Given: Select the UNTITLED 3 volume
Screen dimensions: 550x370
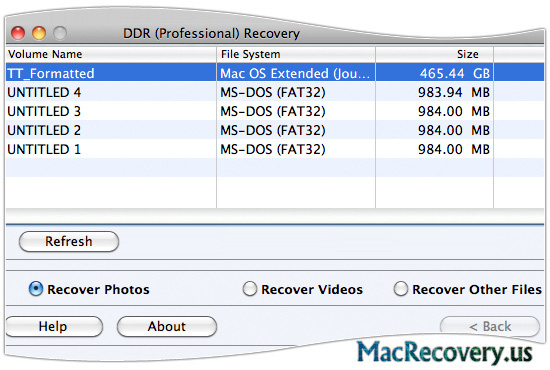Looking at the screenshot, I should [x=275, y=111].
